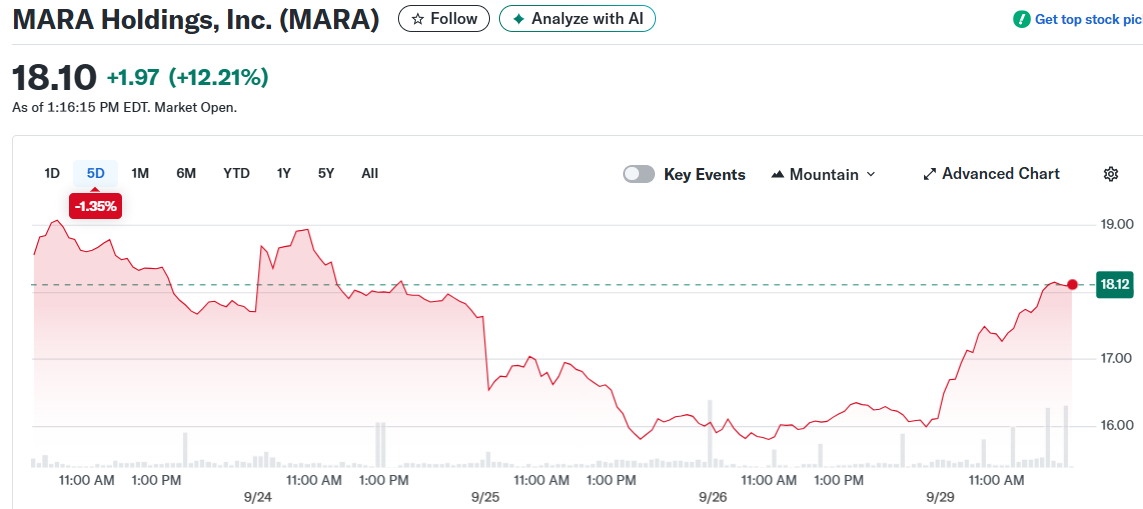Click the As of 1:16:15 PM EDT text

click(x=125, y=107)
